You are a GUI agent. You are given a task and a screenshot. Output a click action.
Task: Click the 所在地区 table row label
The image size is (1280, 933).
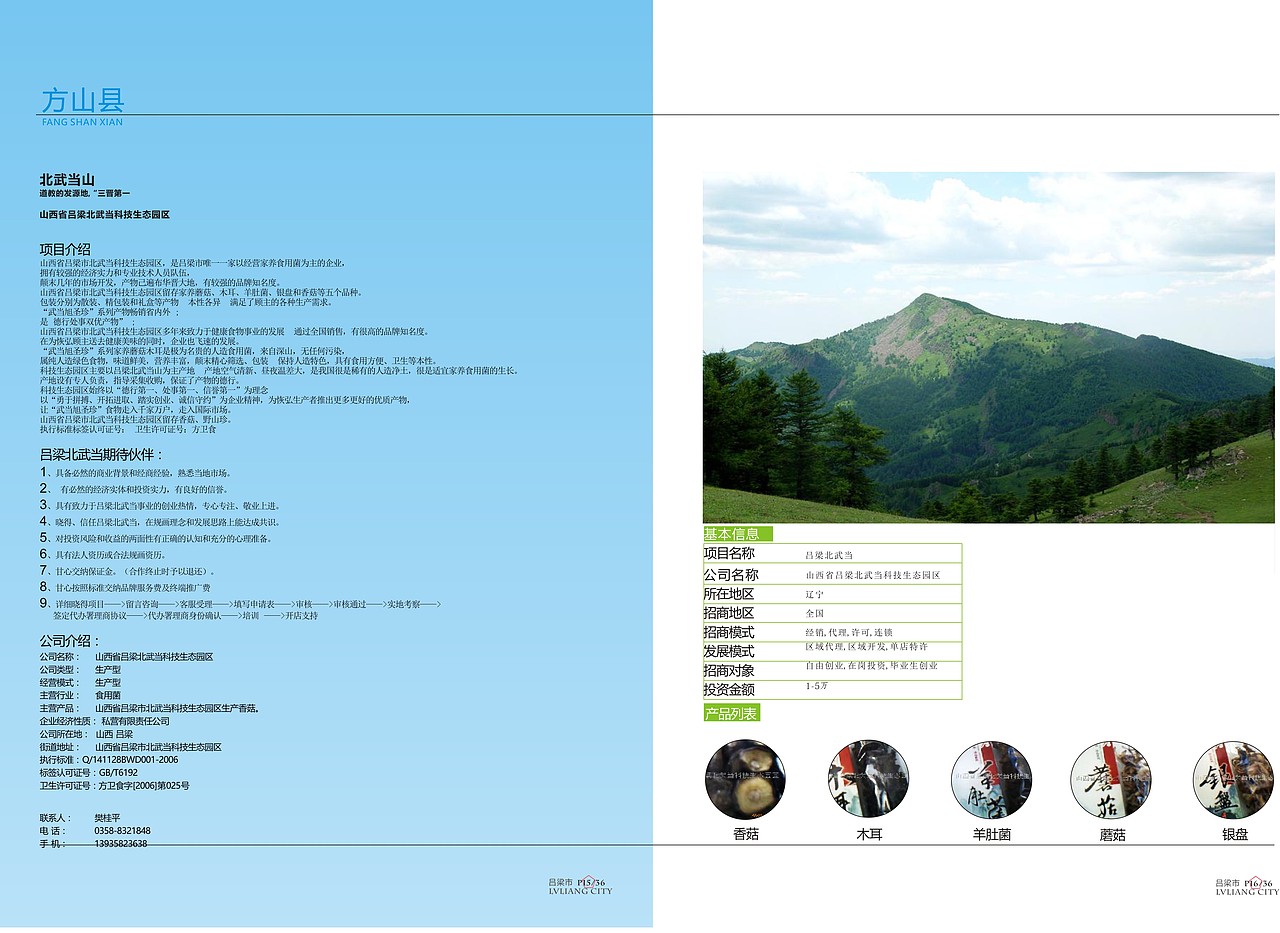(729, 594)
